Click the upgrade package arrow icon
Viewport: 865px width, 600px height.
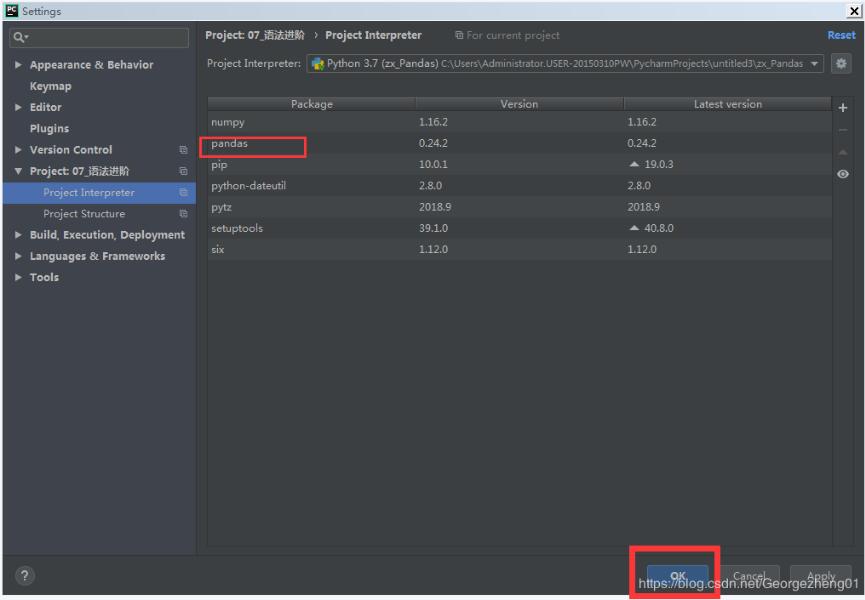click(842, 152)
